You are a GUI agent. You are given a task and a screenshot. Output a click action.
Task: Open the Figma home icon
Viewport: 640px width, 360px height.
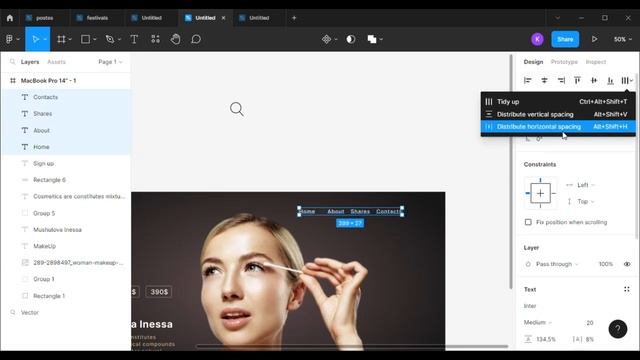coord(10,18)
